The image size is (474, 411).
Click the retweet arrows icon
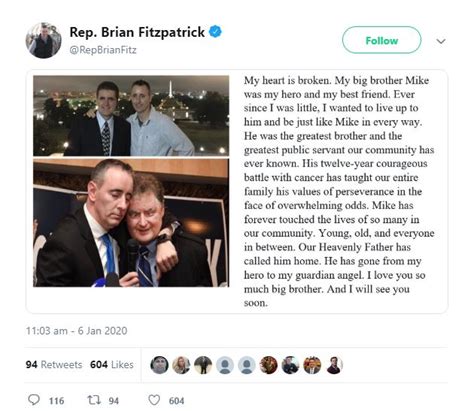(94, 400)
